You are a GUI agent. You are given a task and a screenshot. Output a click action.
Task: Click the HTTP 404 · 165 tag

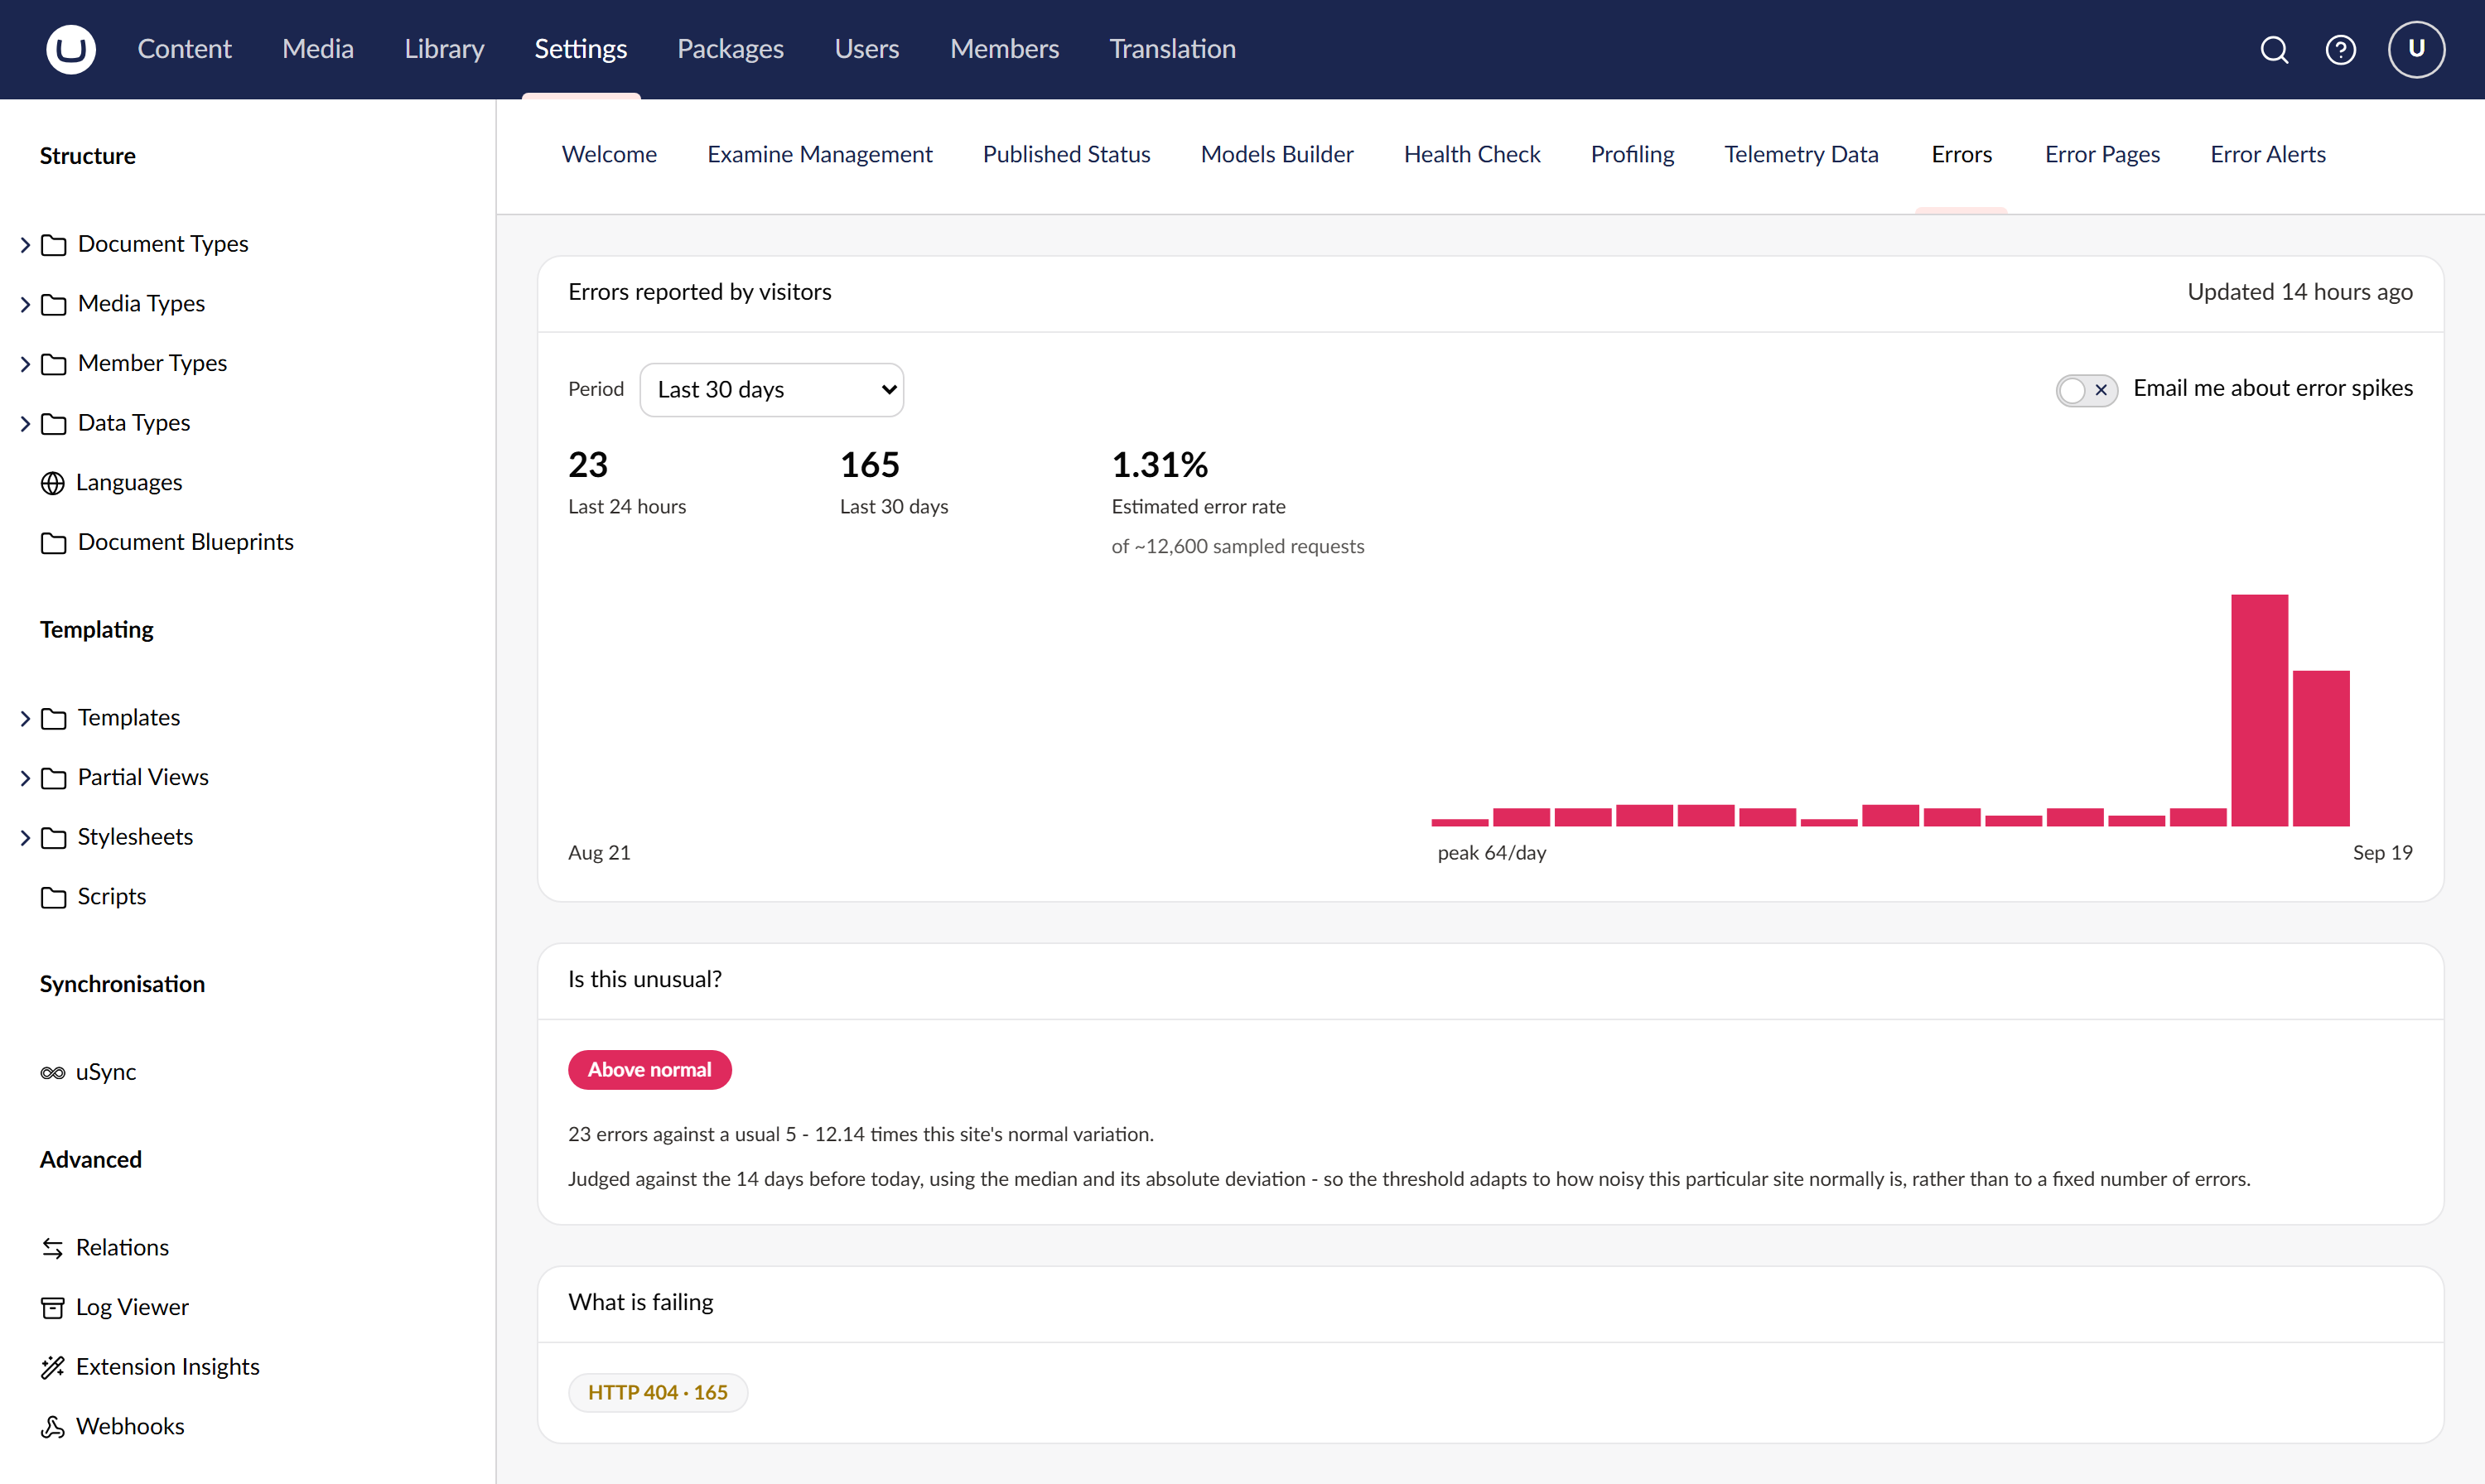tap(658, 1393)
